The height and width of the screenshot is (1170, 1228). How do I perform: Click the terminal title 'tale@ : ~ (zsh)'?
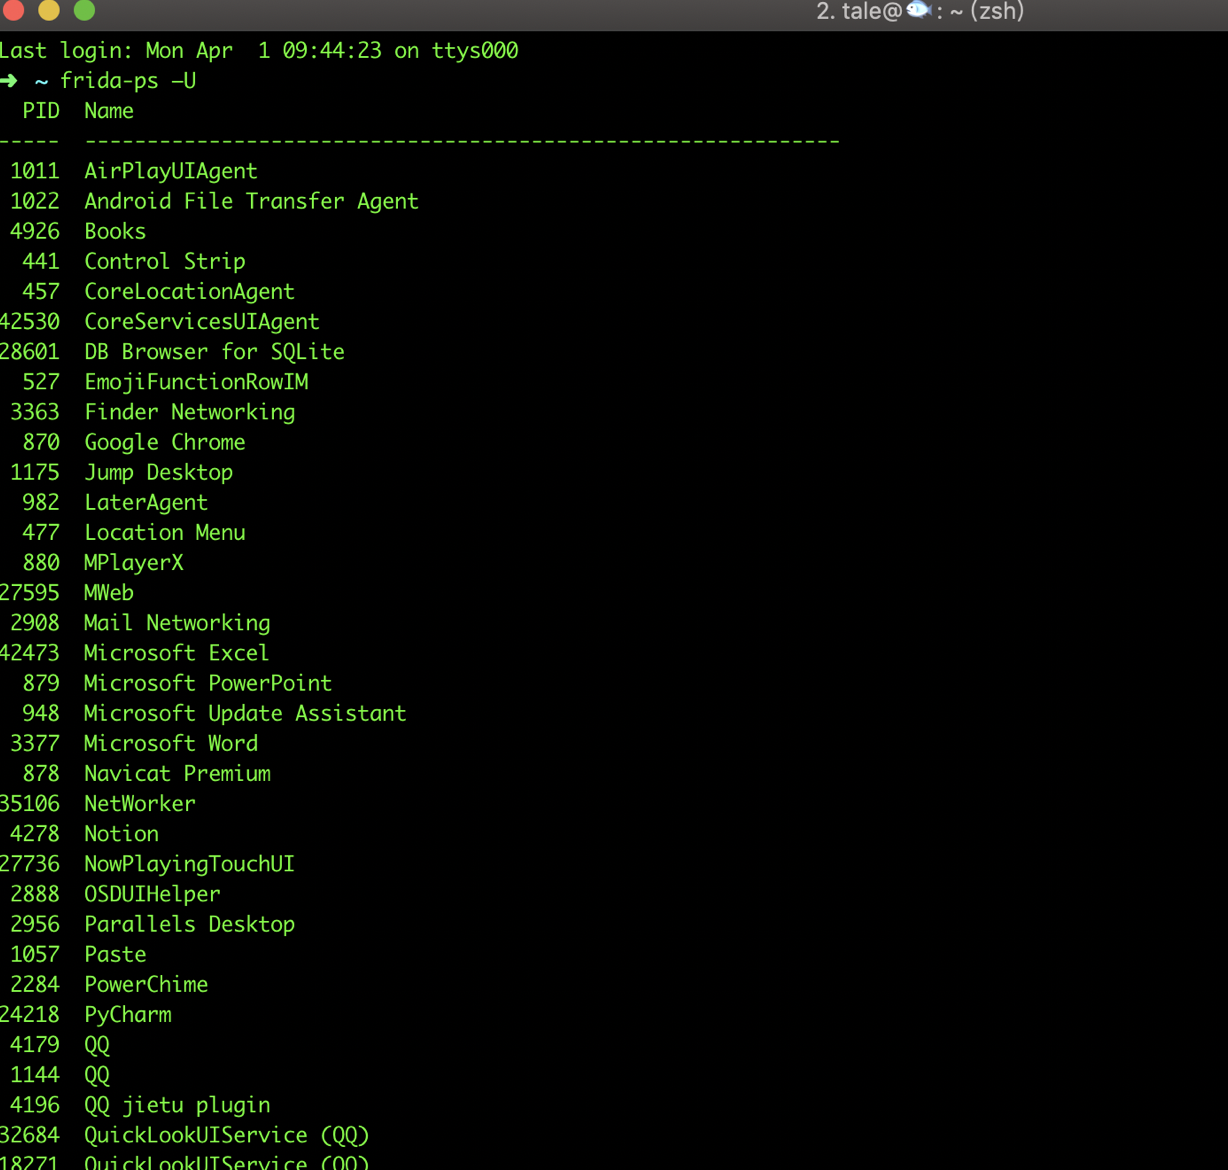[x=920, y=11]
